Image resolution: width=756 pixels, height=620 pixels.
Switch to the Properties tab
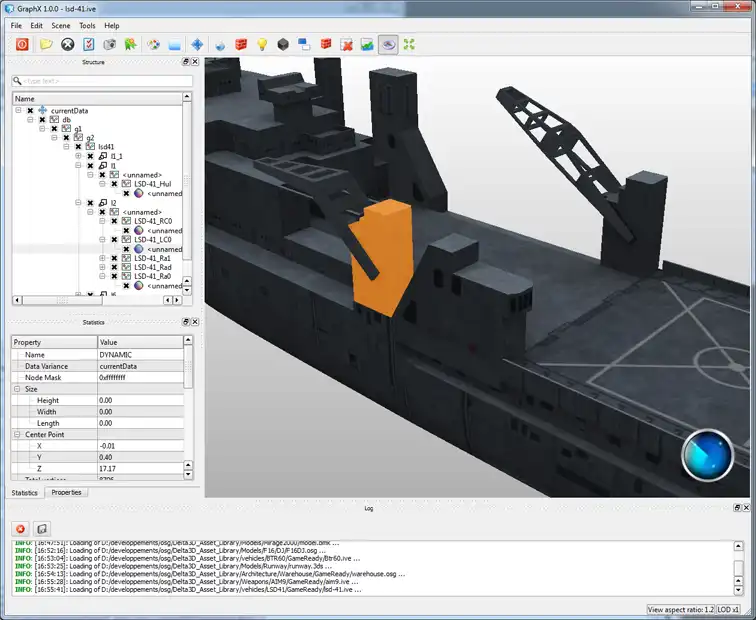coord(67,492)
